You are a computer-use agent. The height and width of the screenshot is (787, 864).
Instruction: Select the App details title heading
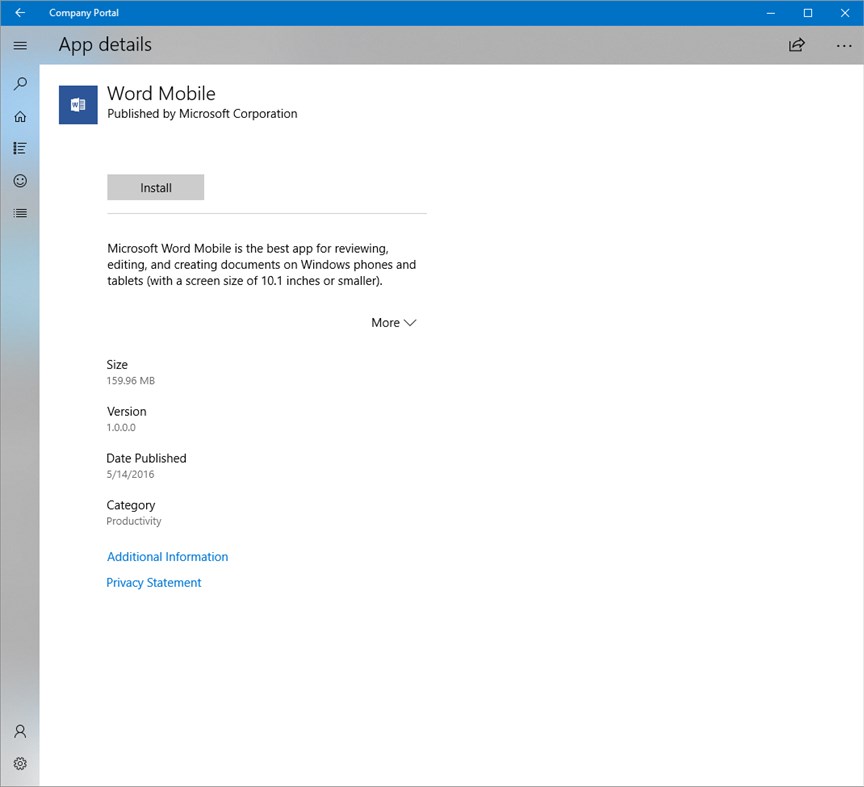(x=104, y=44)
